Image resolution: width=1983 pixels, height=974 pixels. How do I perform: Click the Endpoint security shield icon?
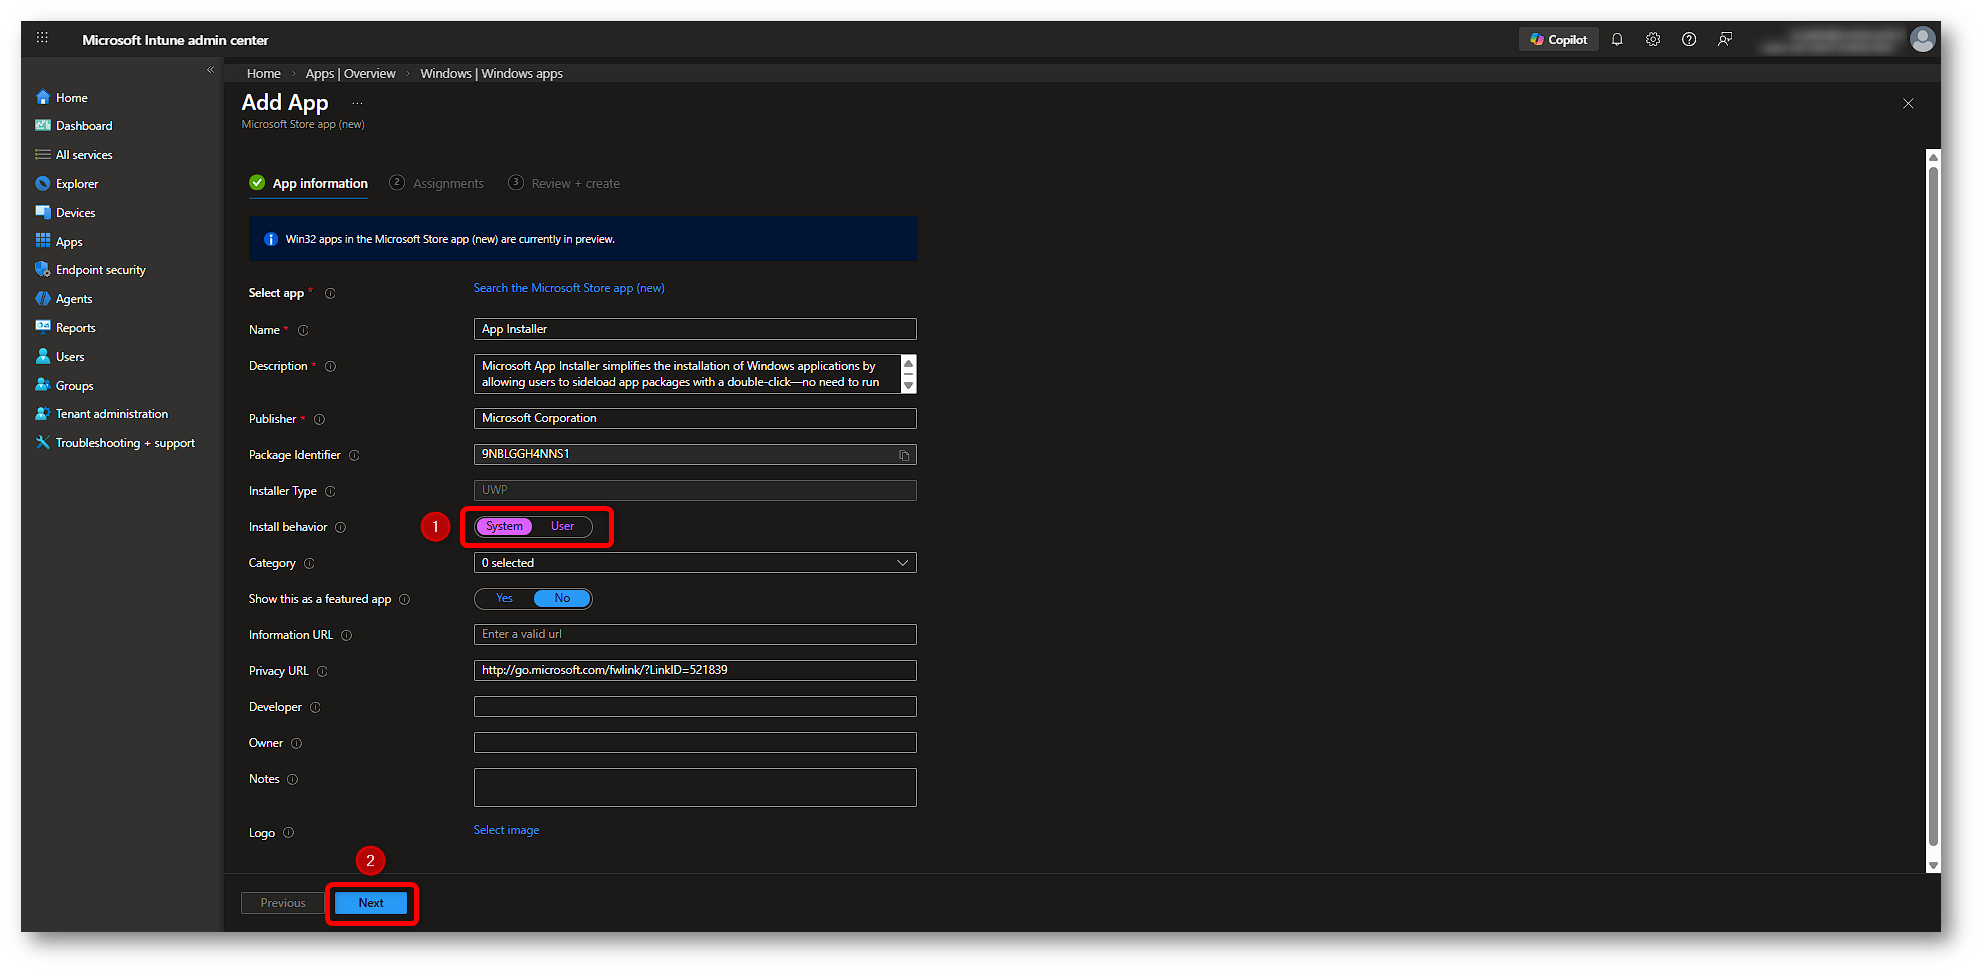pos(43,270)
